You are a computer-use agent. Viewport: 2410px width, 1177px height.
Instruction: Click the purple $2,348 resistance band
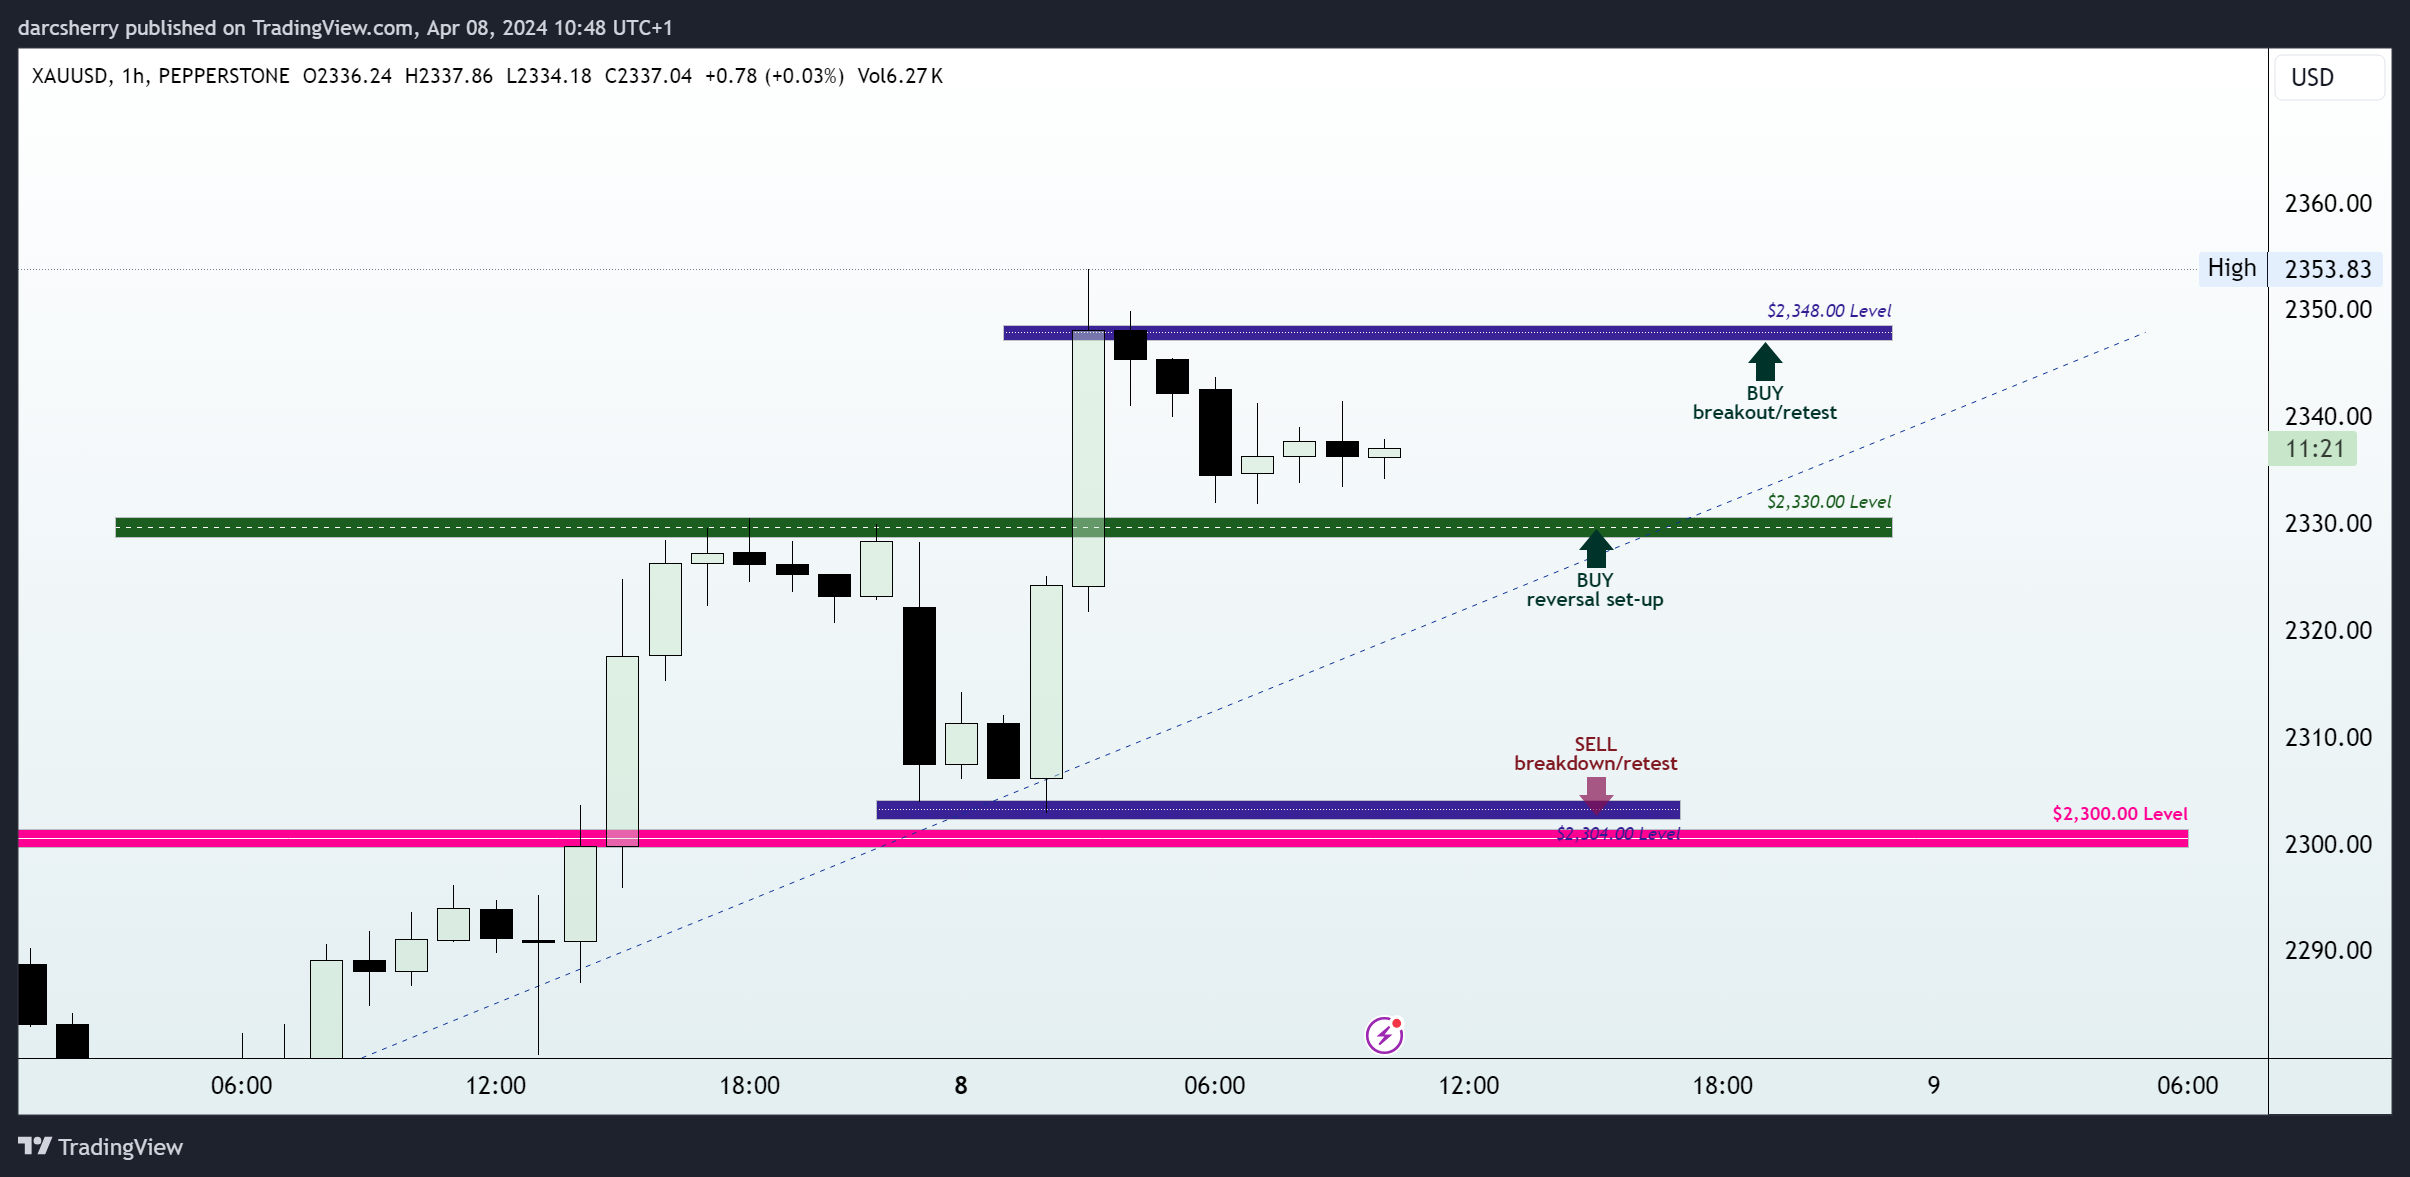click(1447, 333)
